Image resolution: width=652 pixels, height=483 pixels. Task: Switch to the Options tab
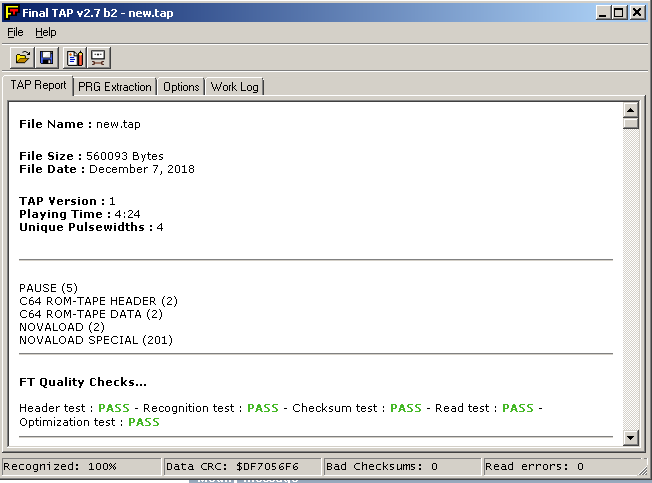coord(181,87)
